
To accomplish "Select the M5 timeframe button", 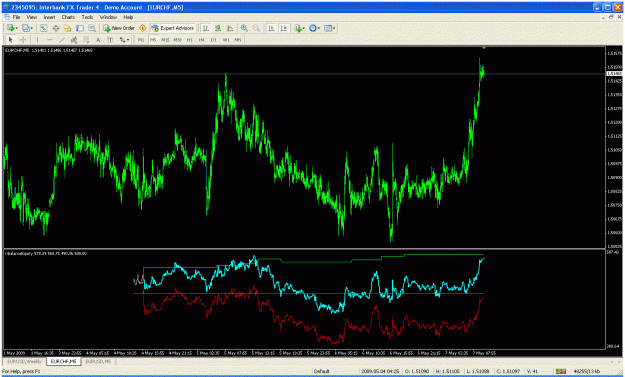I will 153,39.
